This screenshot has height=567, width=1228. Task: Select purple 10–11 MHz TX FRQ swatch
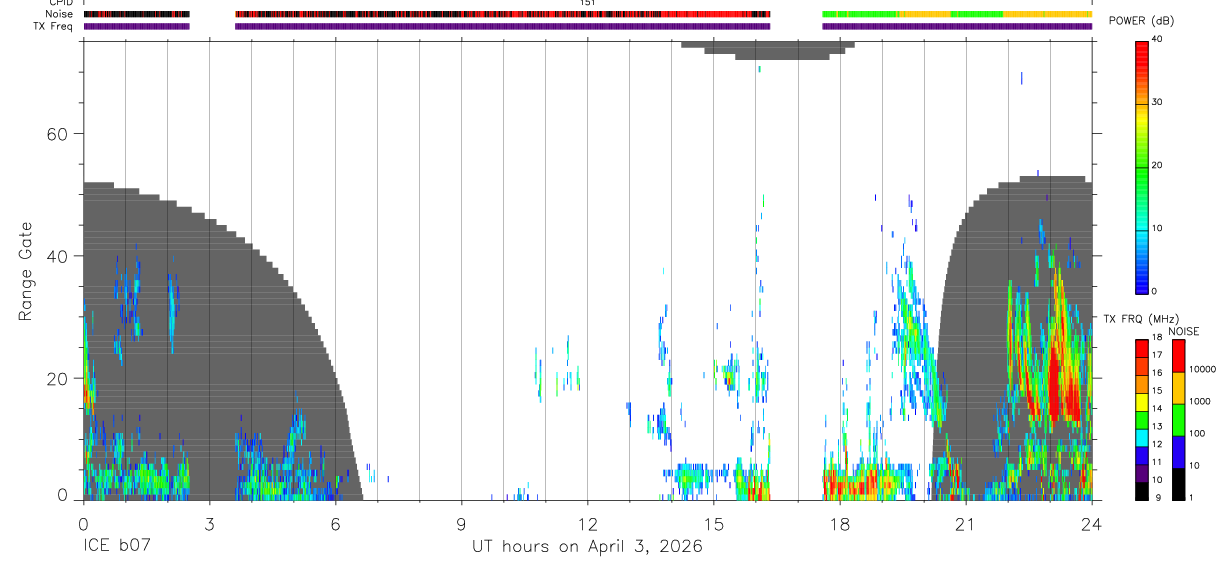click(x=1142, y=474)
